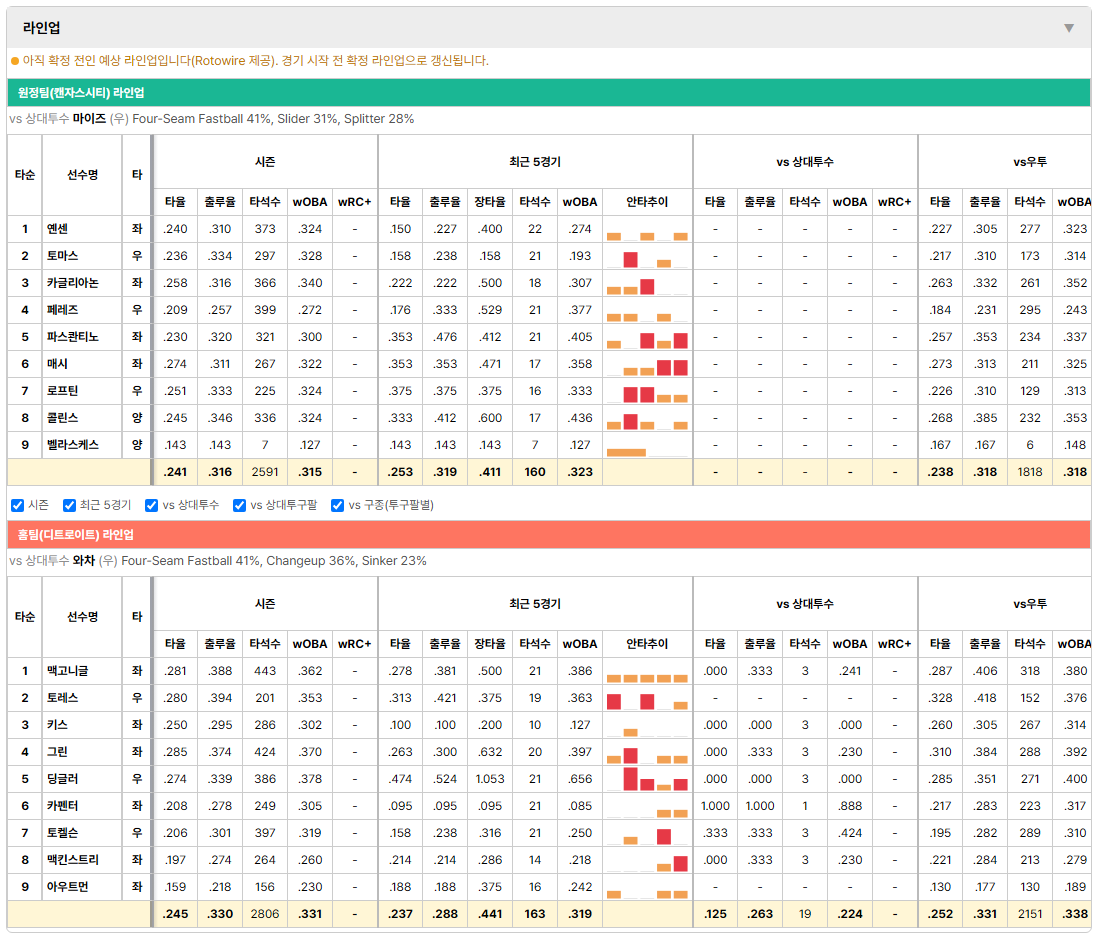The image size is (1098, 939).
Task: Click the 안타추이 bars for 매시
Action: [647, 365]
